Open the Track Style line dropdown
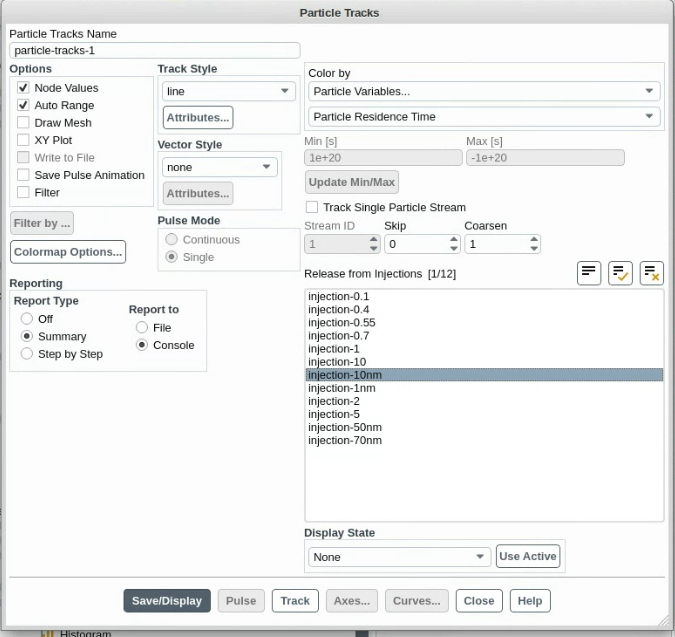This screenshot has width=675, height=637. pos(228,91)
